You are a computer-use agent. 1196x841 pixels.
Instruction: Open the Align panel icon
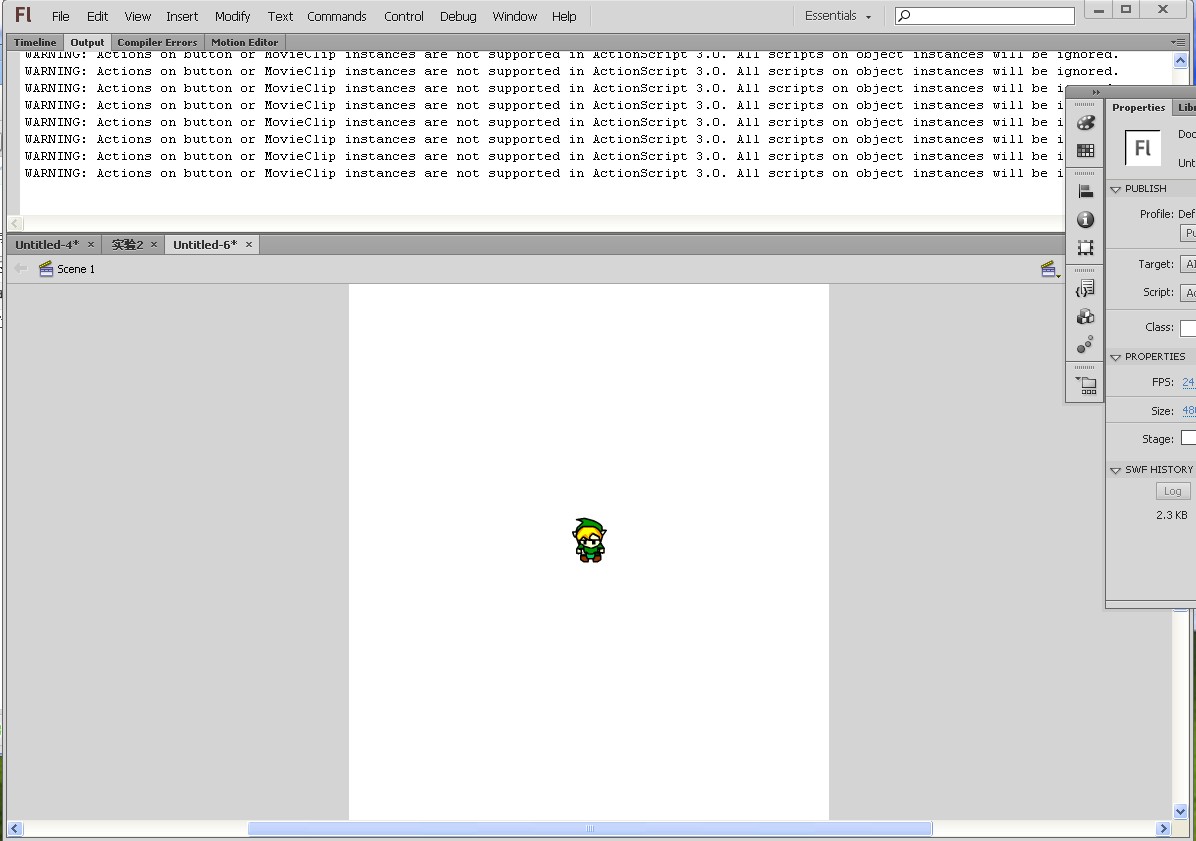(1085, 191)
